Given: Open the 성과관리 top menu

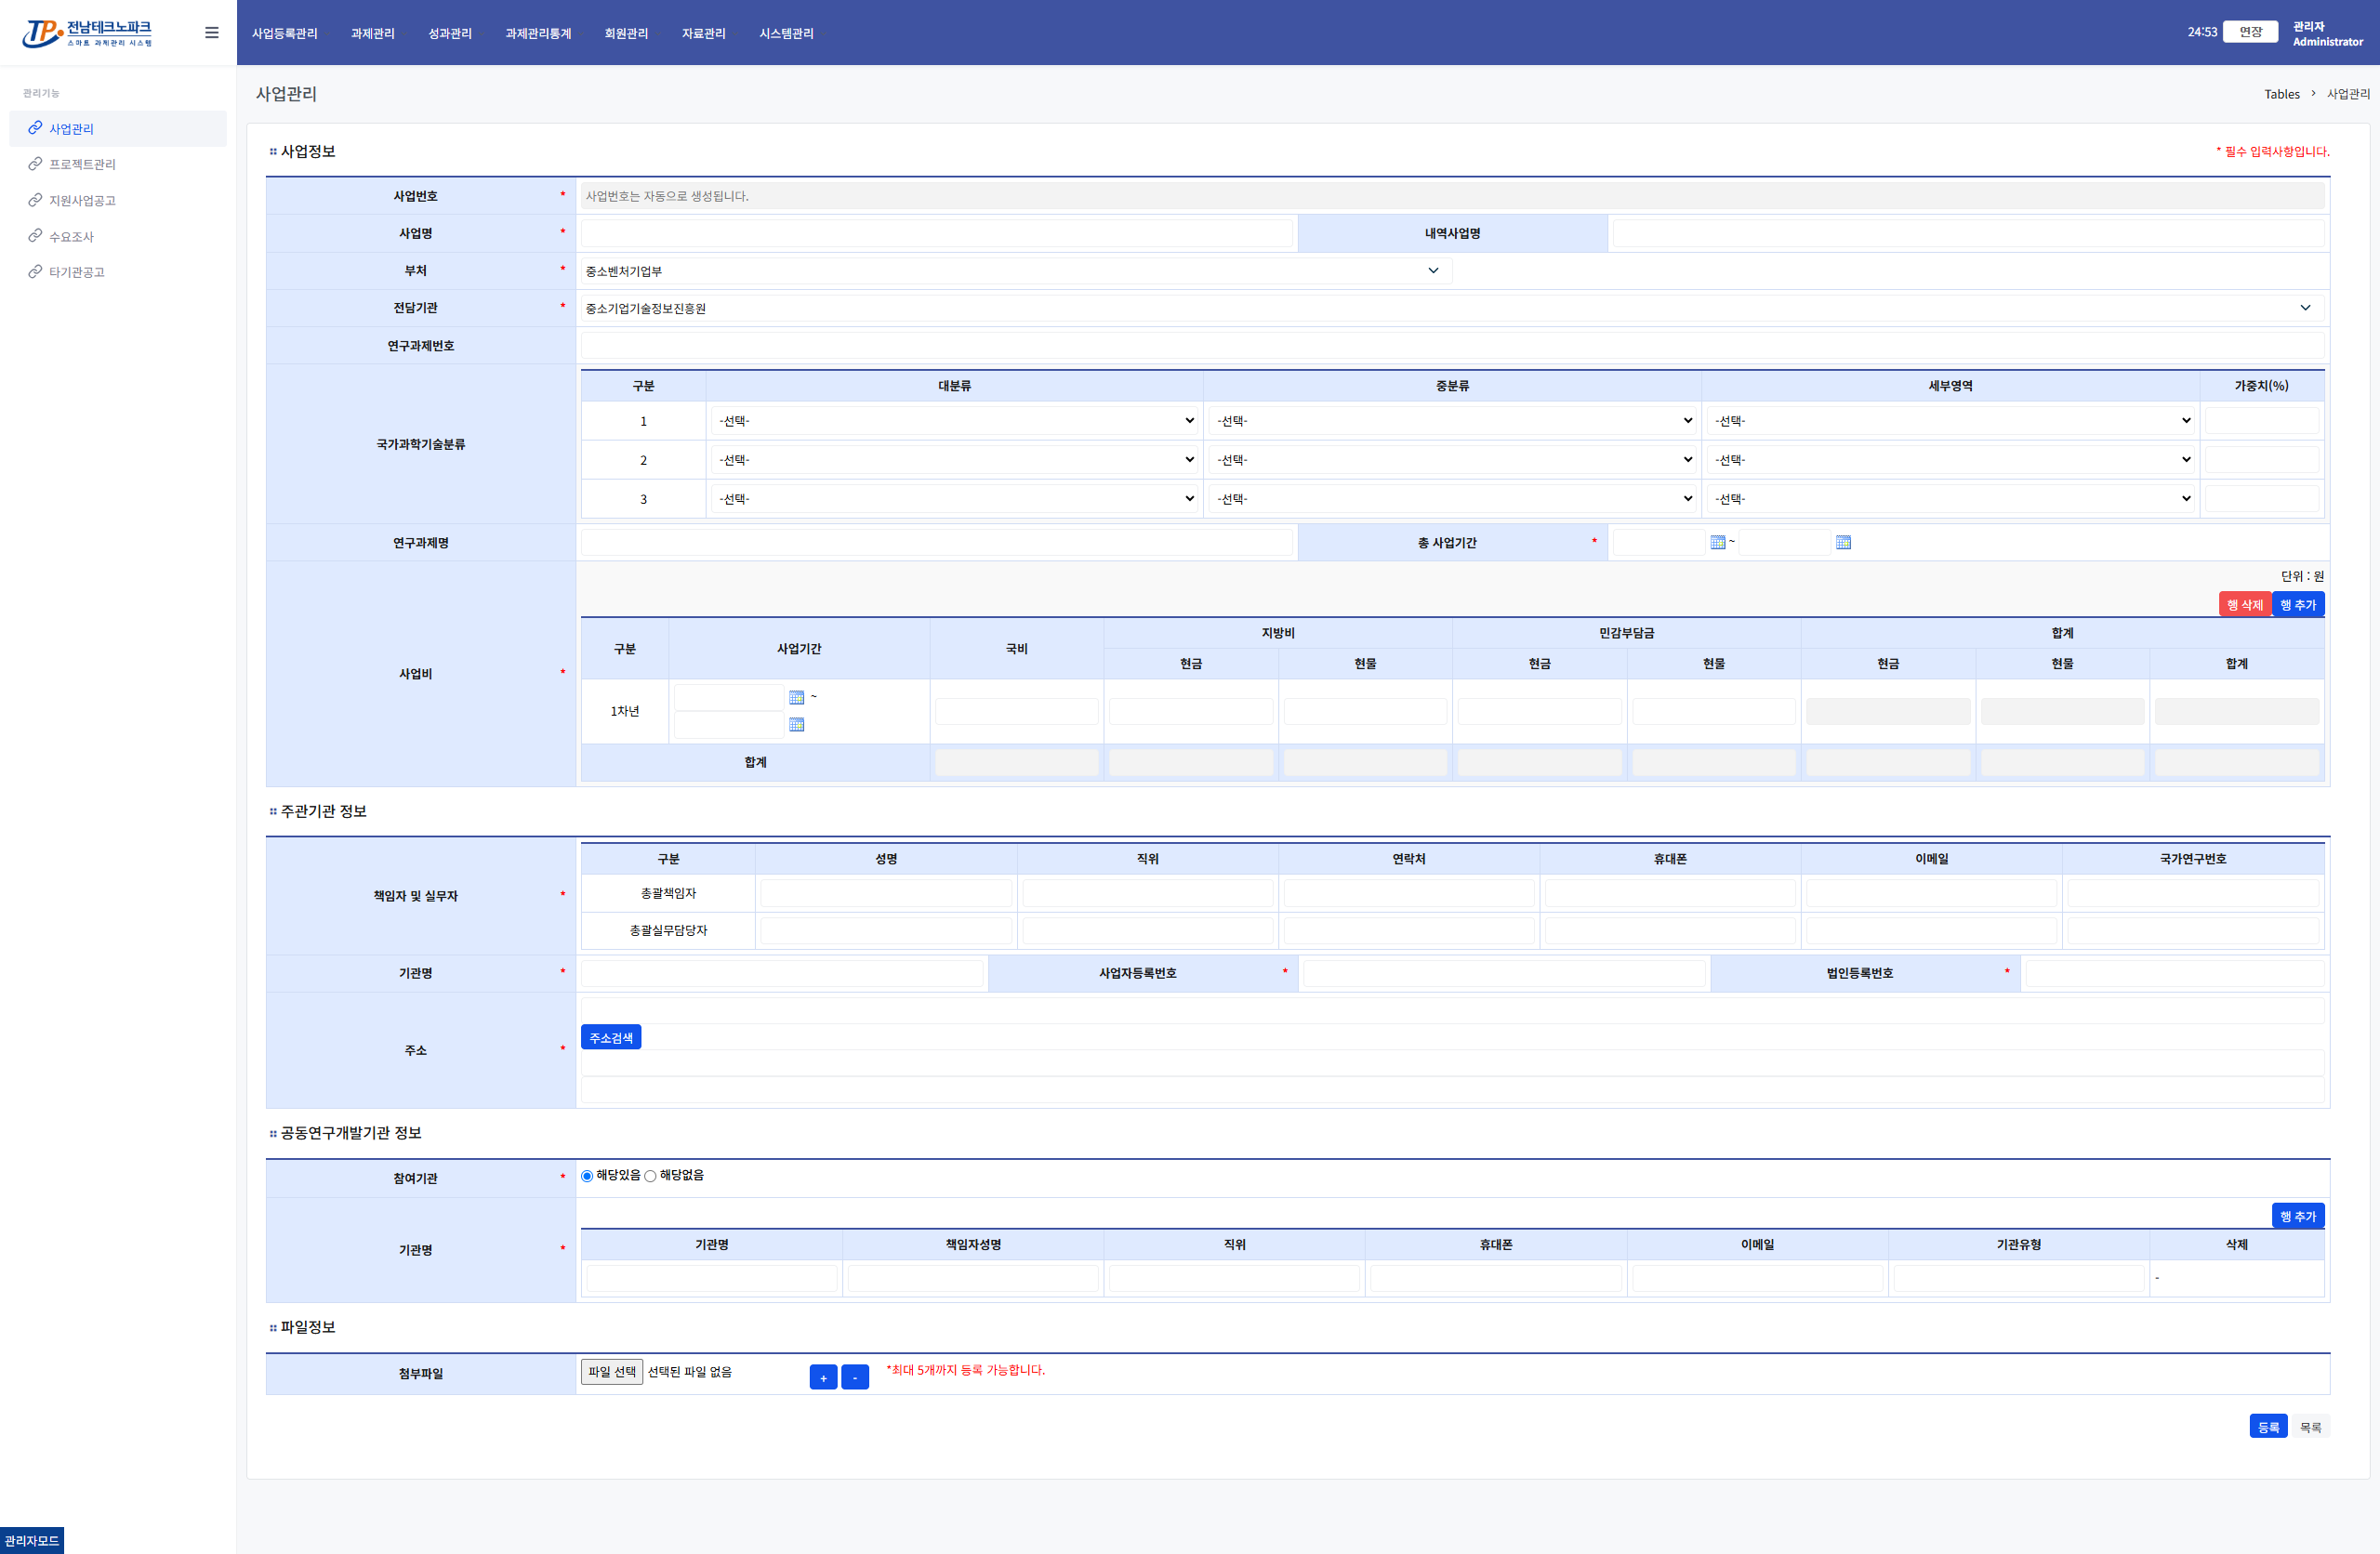Looking at the screenshot, I should coord(450,33).
